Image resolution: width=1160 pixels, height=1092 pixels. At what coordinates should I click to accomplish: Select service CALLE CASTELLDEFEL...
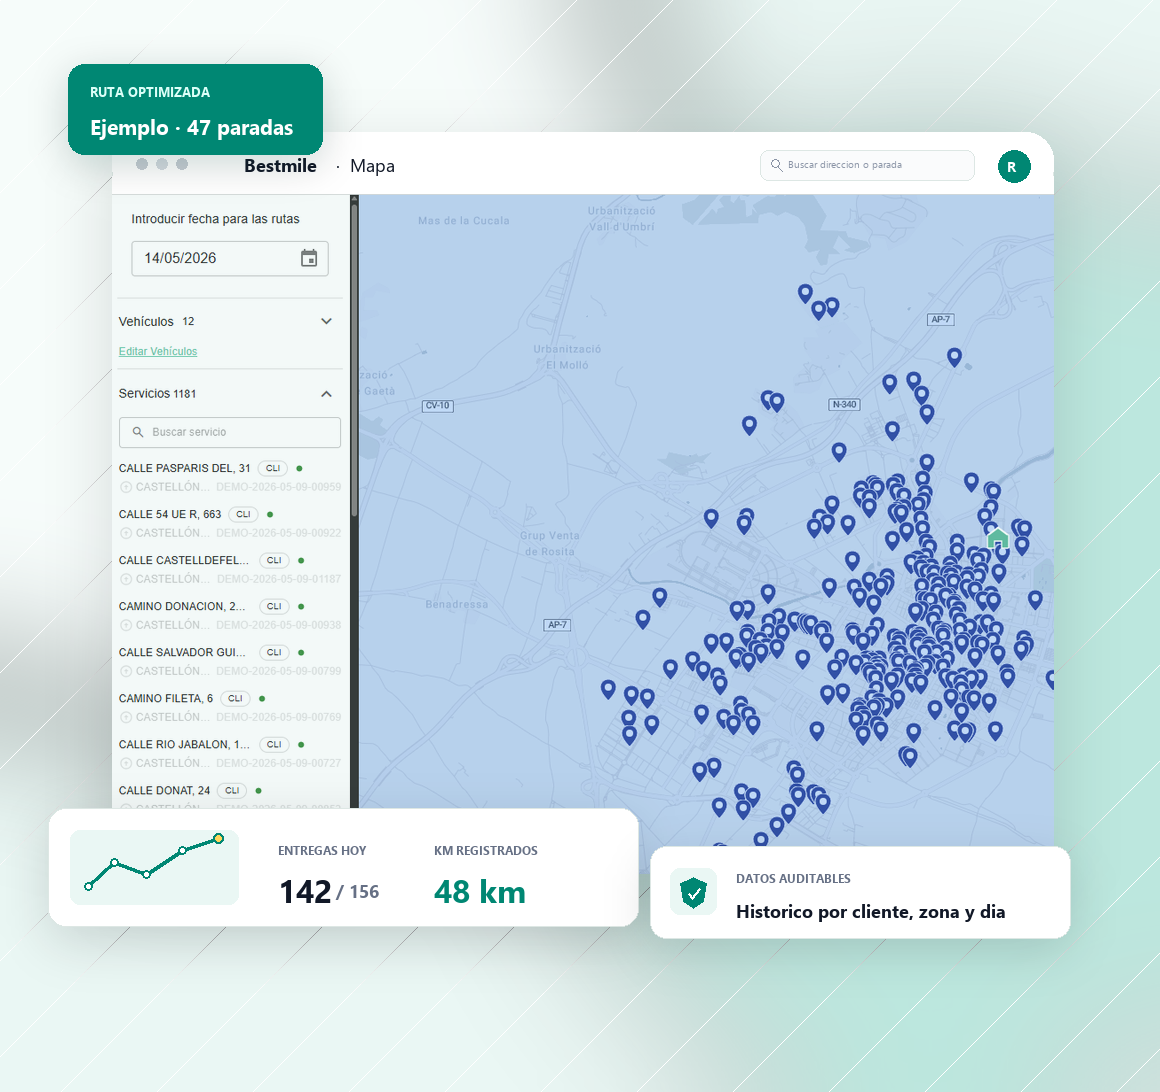(x=183, y=560)
